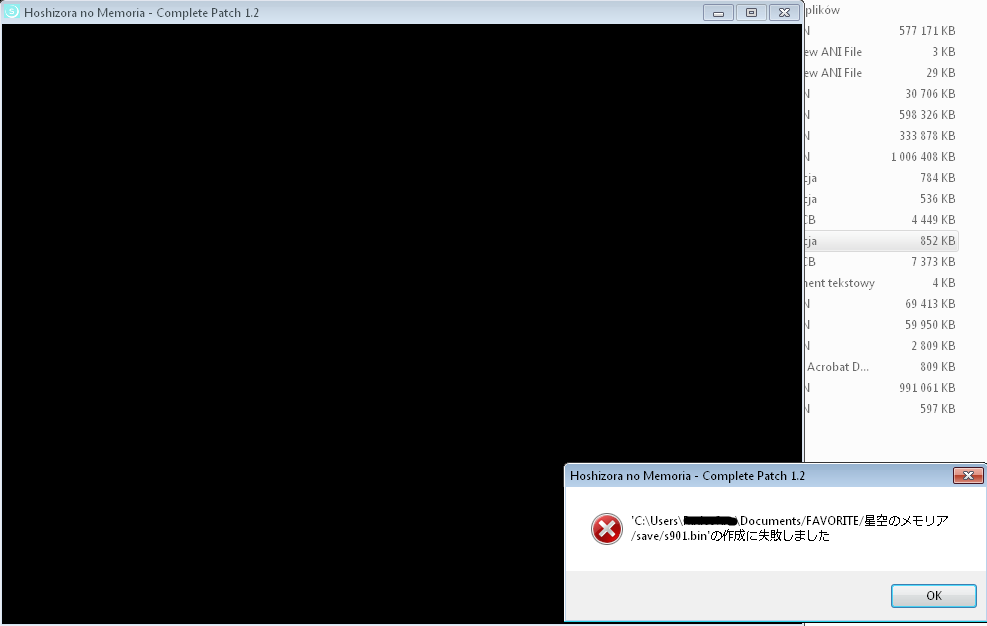Select the Acrobat document of 809 KB
Viewport: 987px width, 626px height.
[880, 367]
